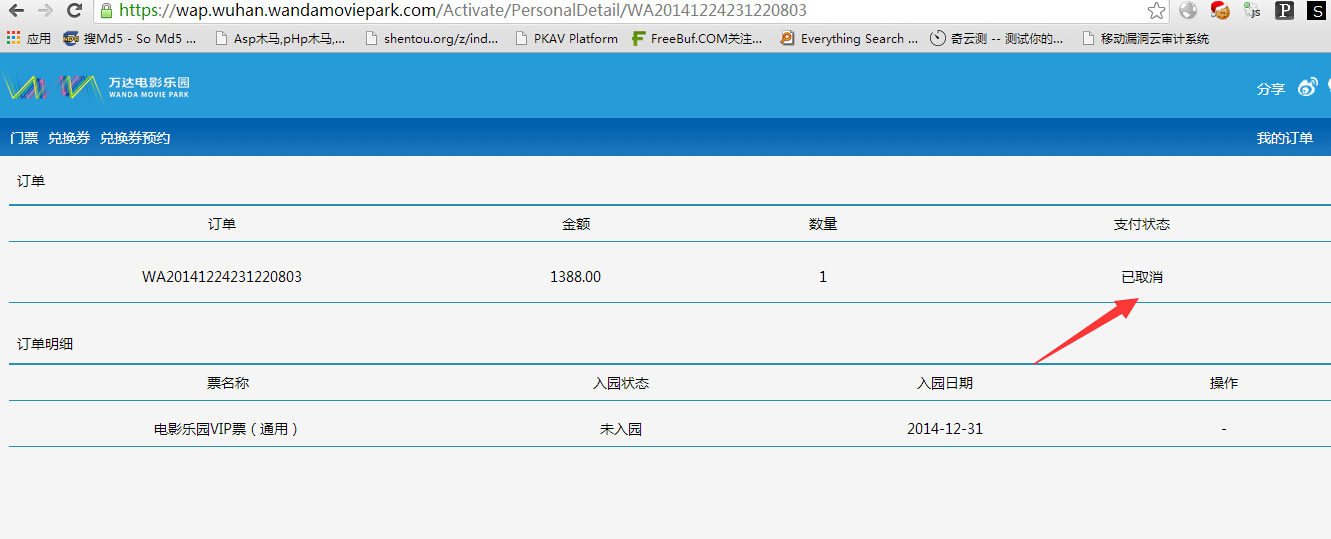
Task: Open the Everything Search bookmark
Action: [849, 39]
